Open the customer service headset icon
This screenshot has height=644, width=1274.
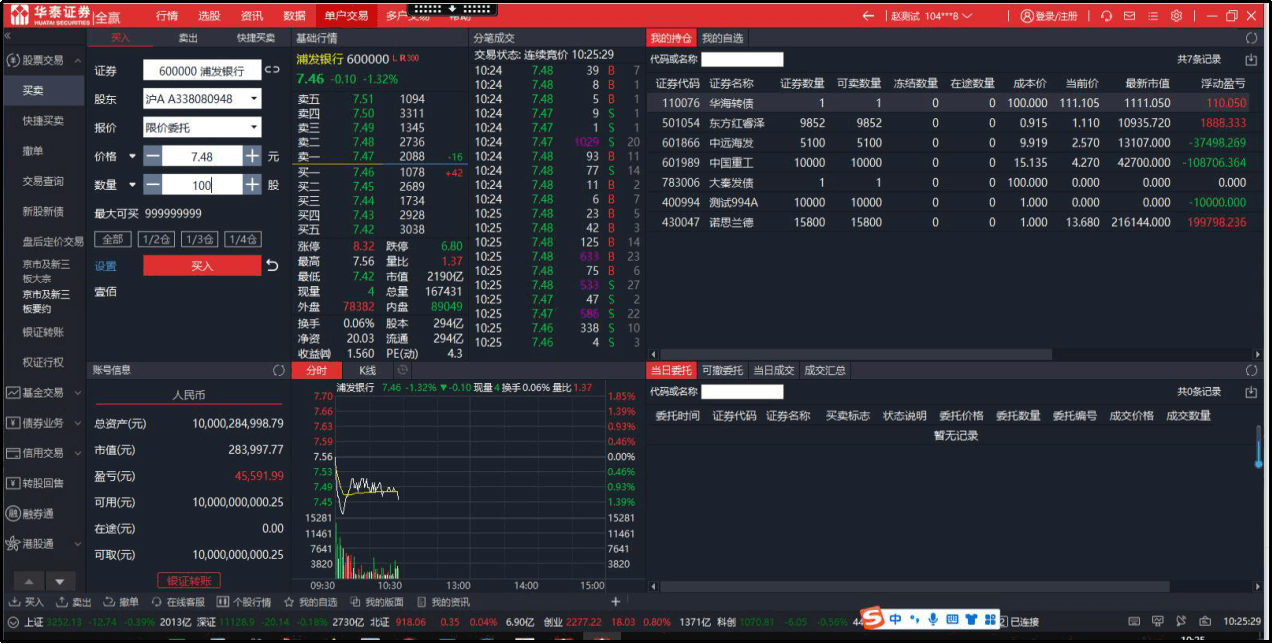coord(1106,16)
